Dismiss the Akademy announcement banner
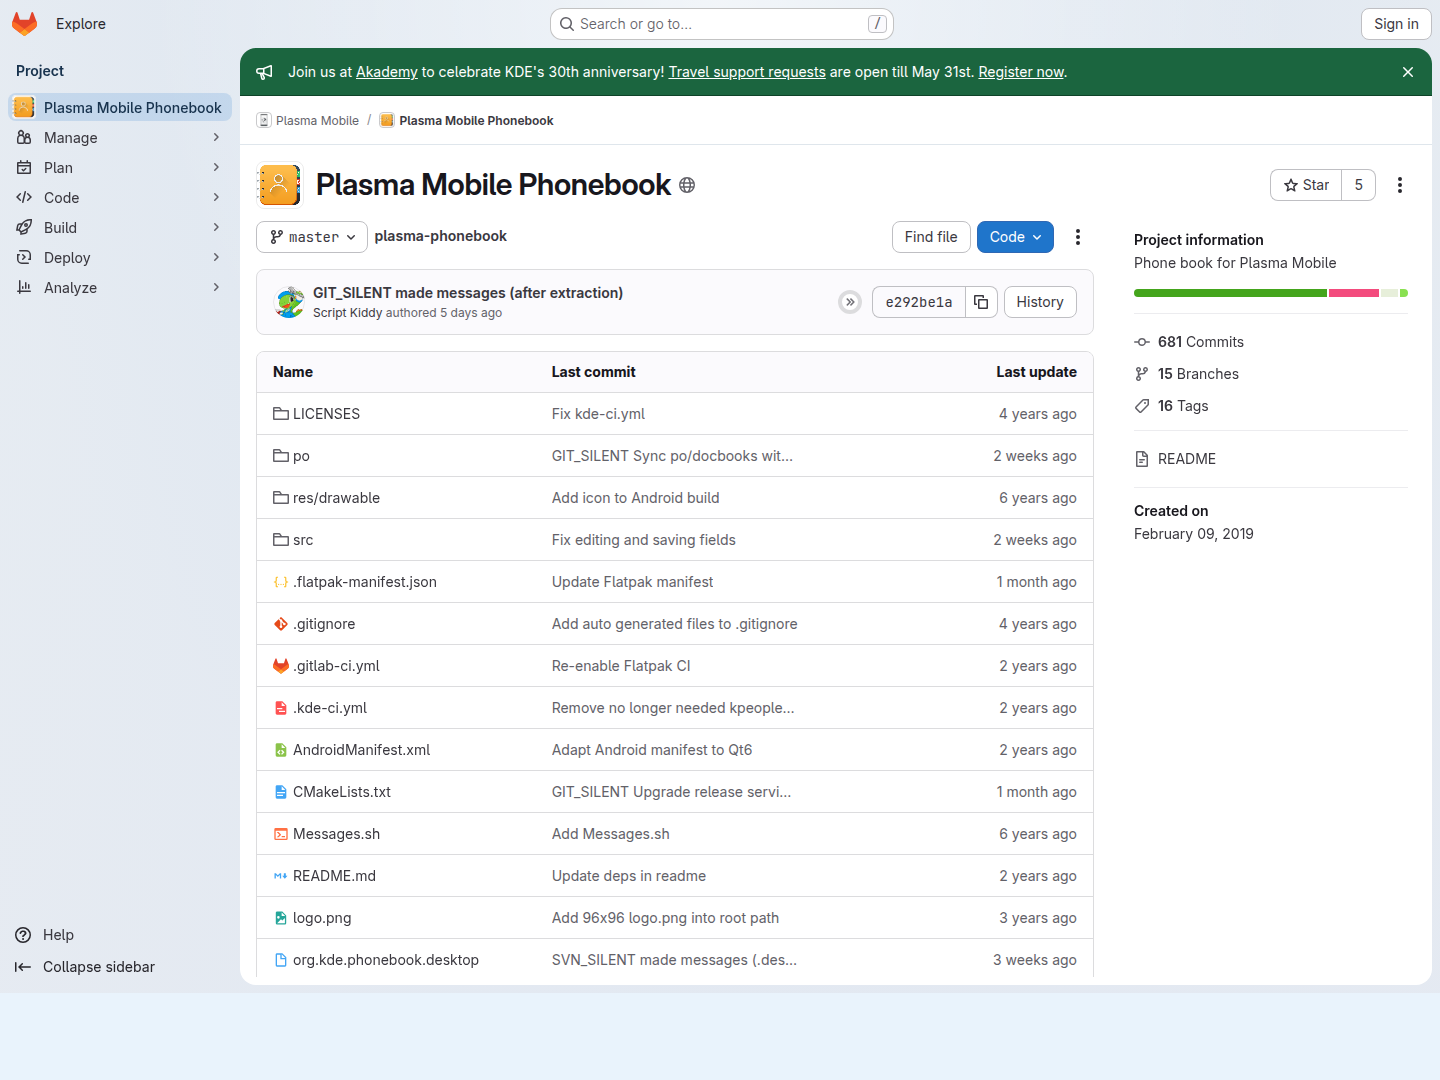This screenshot has width=1440, height=1080. [1408, 72]
